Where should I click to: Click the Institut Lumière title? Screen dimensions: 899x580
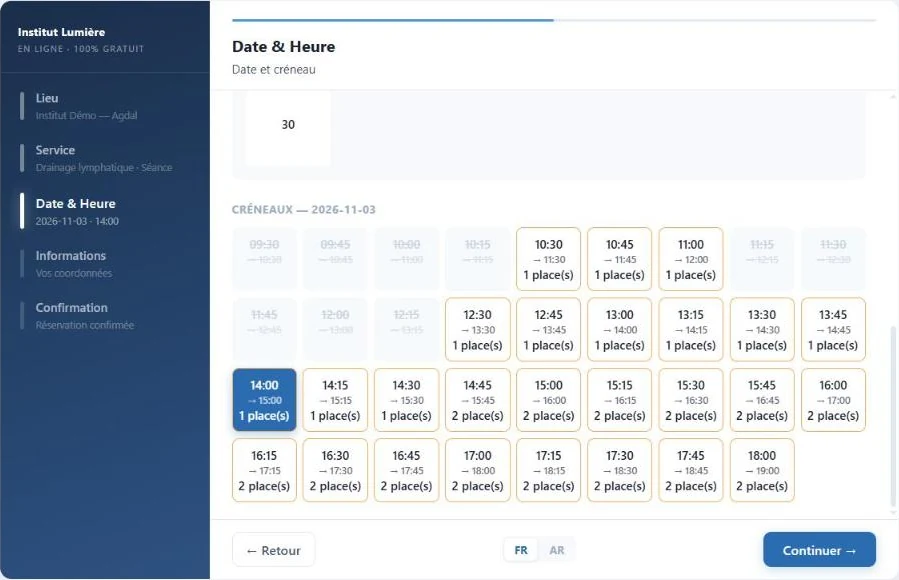pyautogui.click(x=61, y=32)
